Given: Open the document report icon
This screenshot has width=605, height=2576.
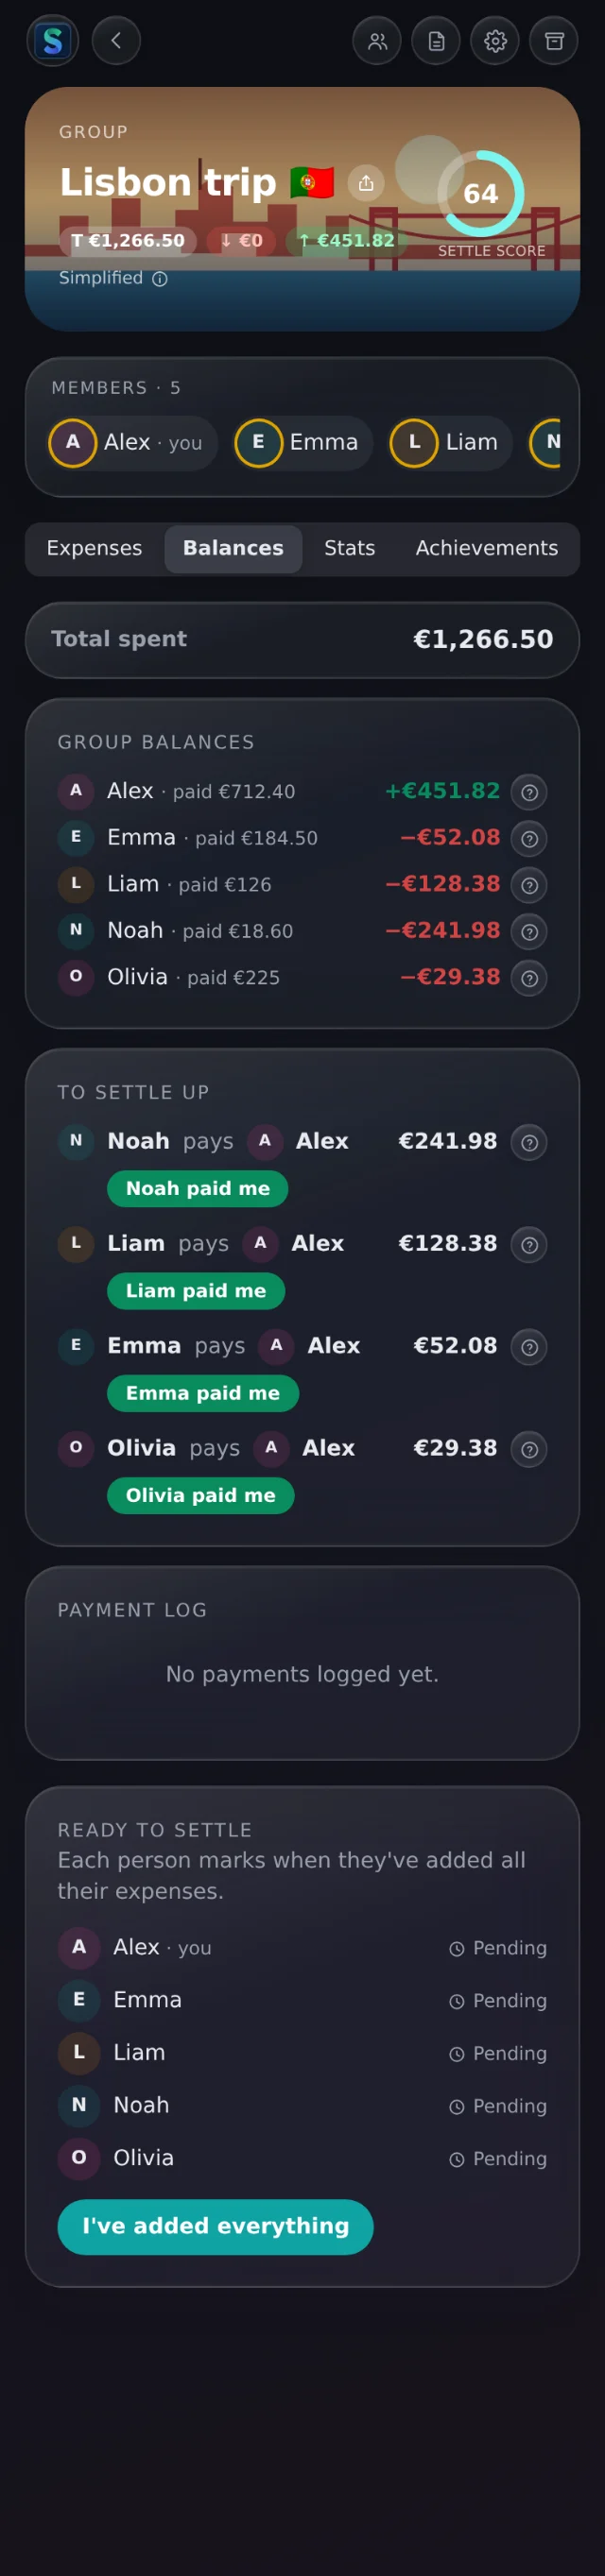Looking at the screenshot, I should click(436, 41).
